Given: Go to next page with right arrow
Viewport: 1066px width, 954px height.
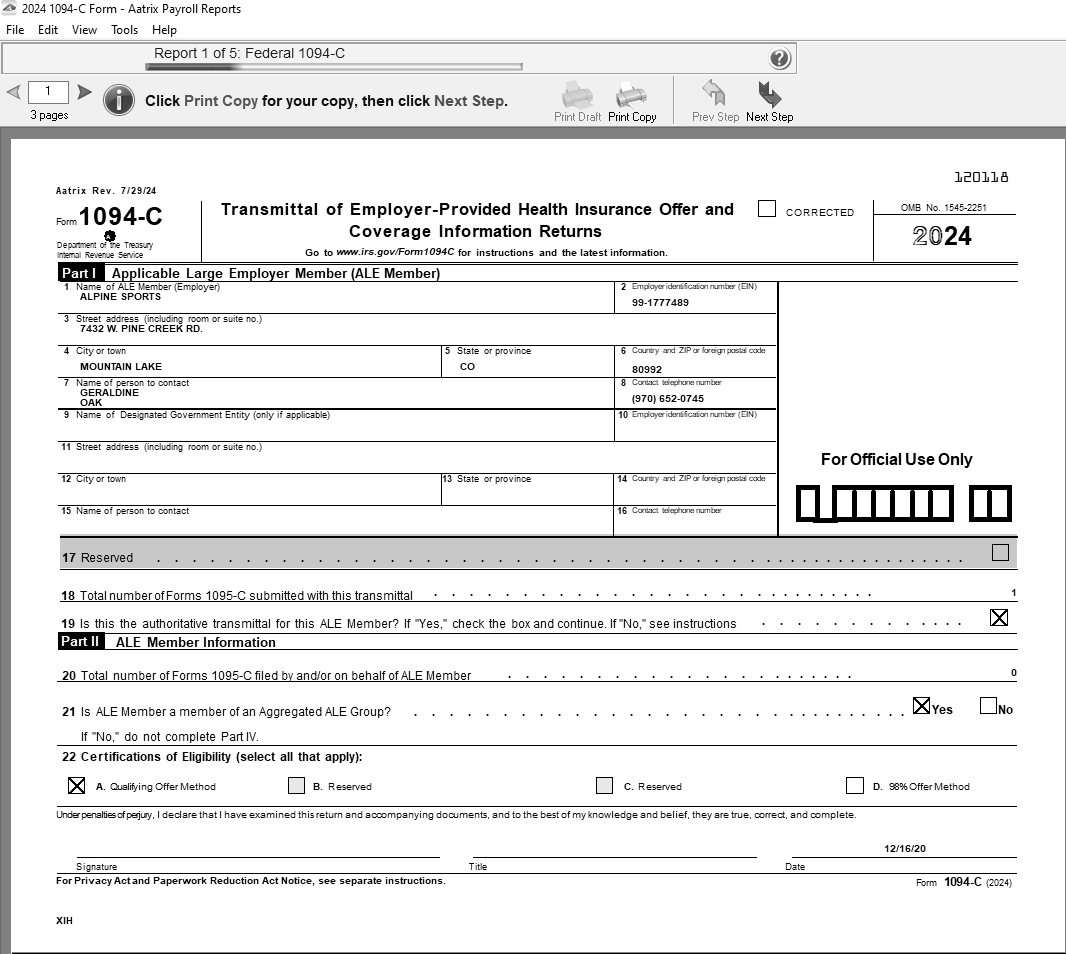Looking at the screenshot, I should coord(84,91).
